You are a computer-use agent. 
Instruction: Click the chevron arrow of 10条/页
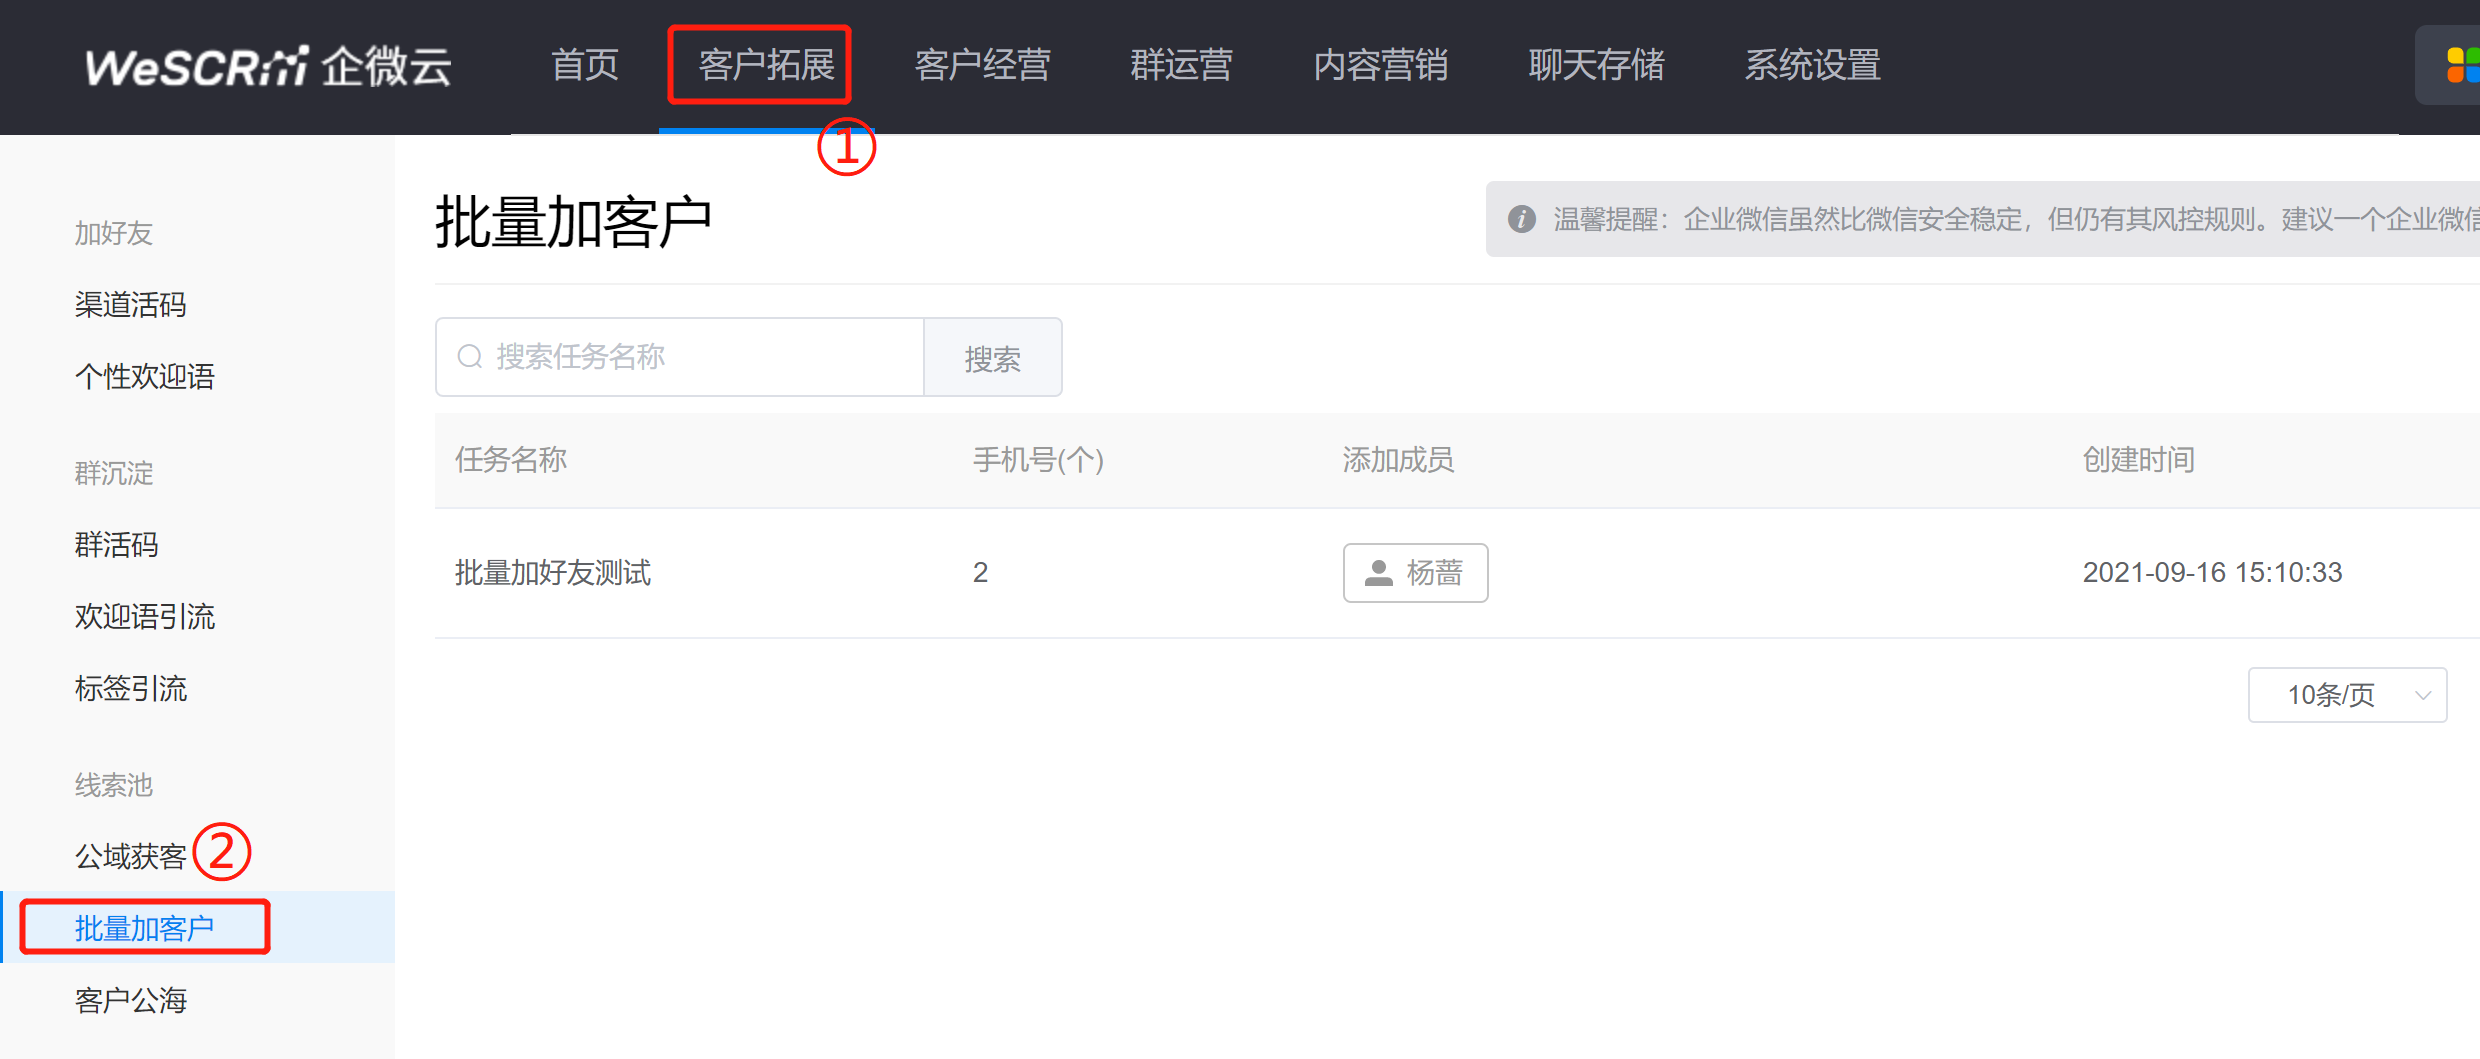[x=2422, y=695]
